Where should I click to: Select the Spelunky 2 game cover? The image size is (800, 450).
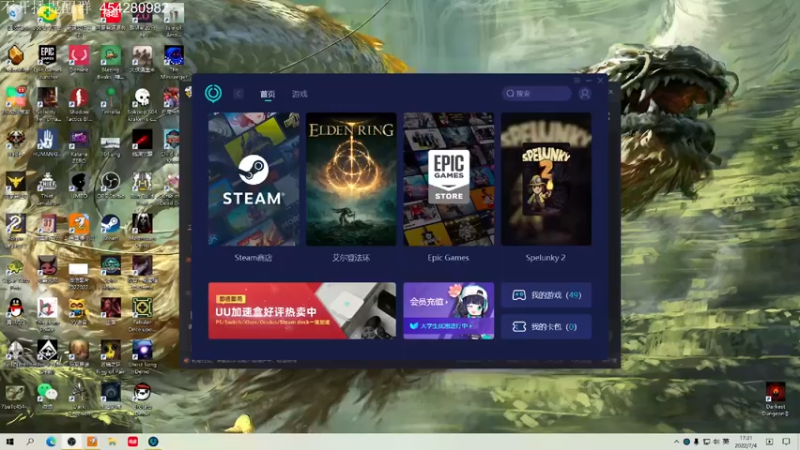[x=546, y=179]
